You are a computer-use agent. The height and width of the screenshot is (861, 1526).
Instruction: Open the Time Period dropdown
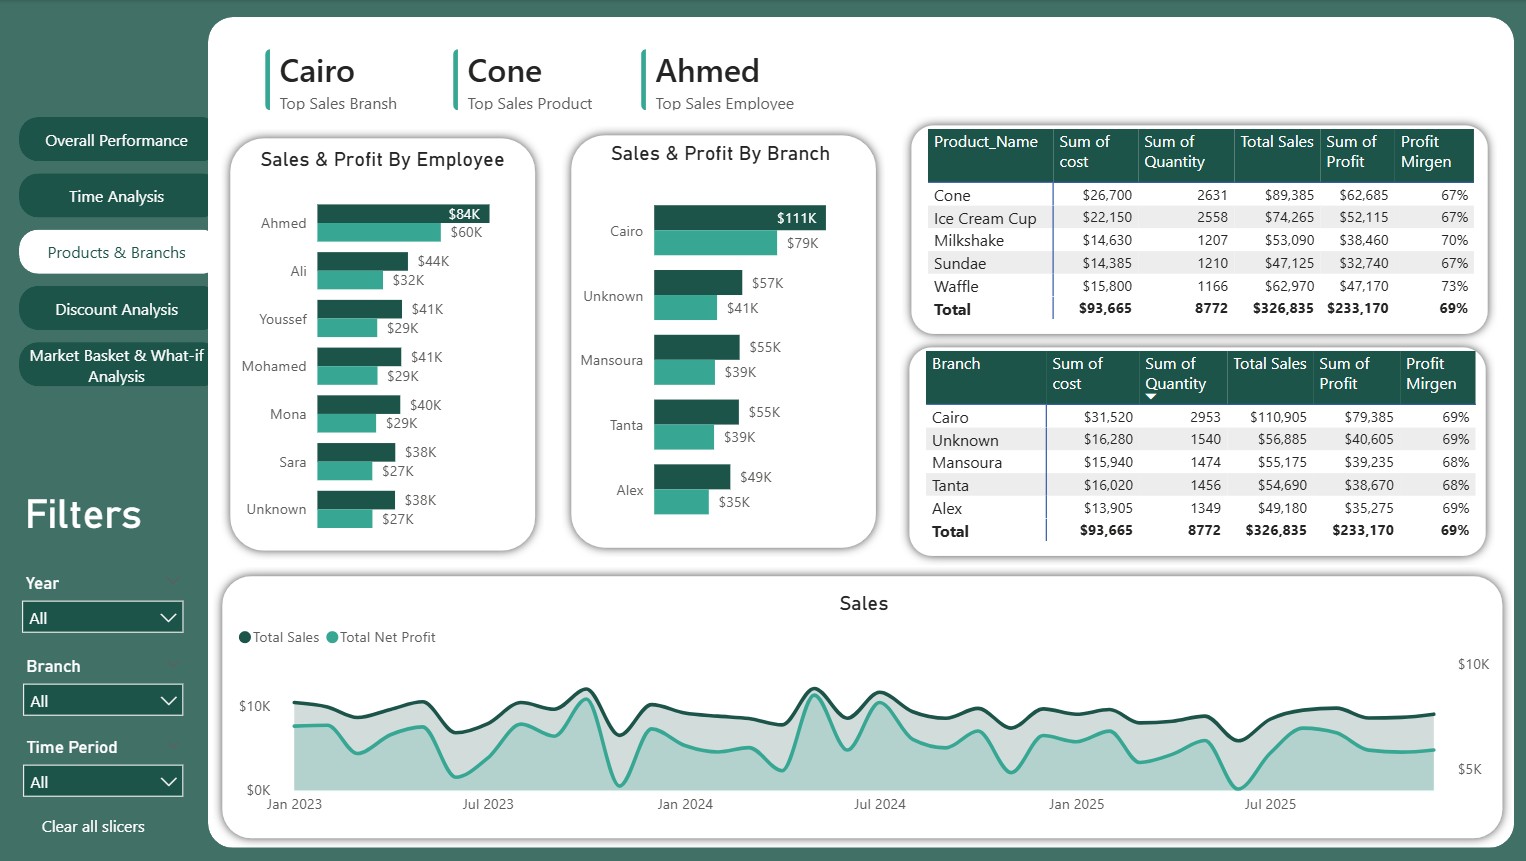[103, 782]
